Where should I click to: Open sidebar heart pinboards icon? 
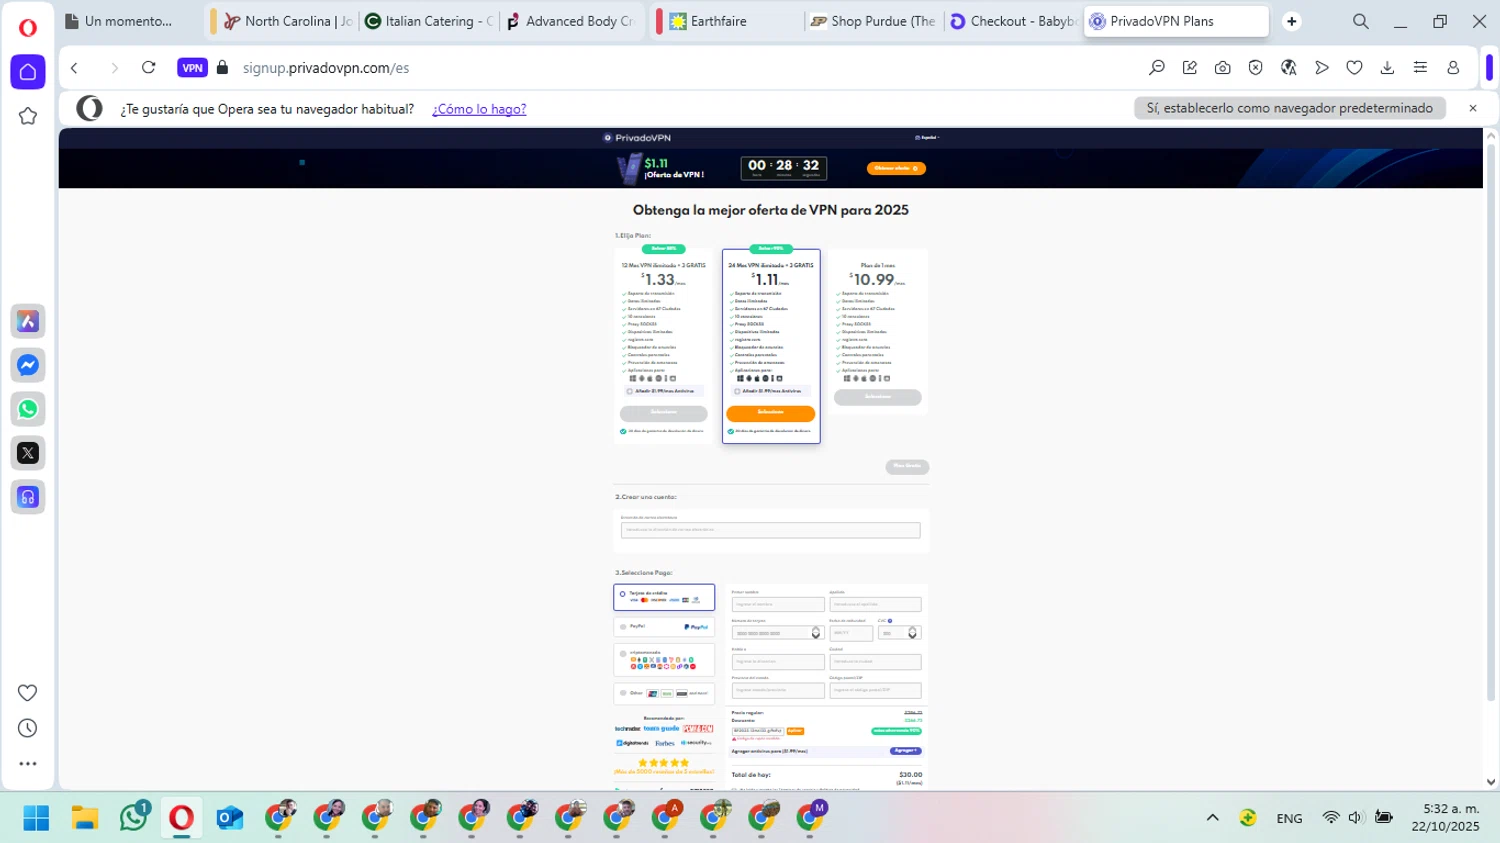coord(28,693)
